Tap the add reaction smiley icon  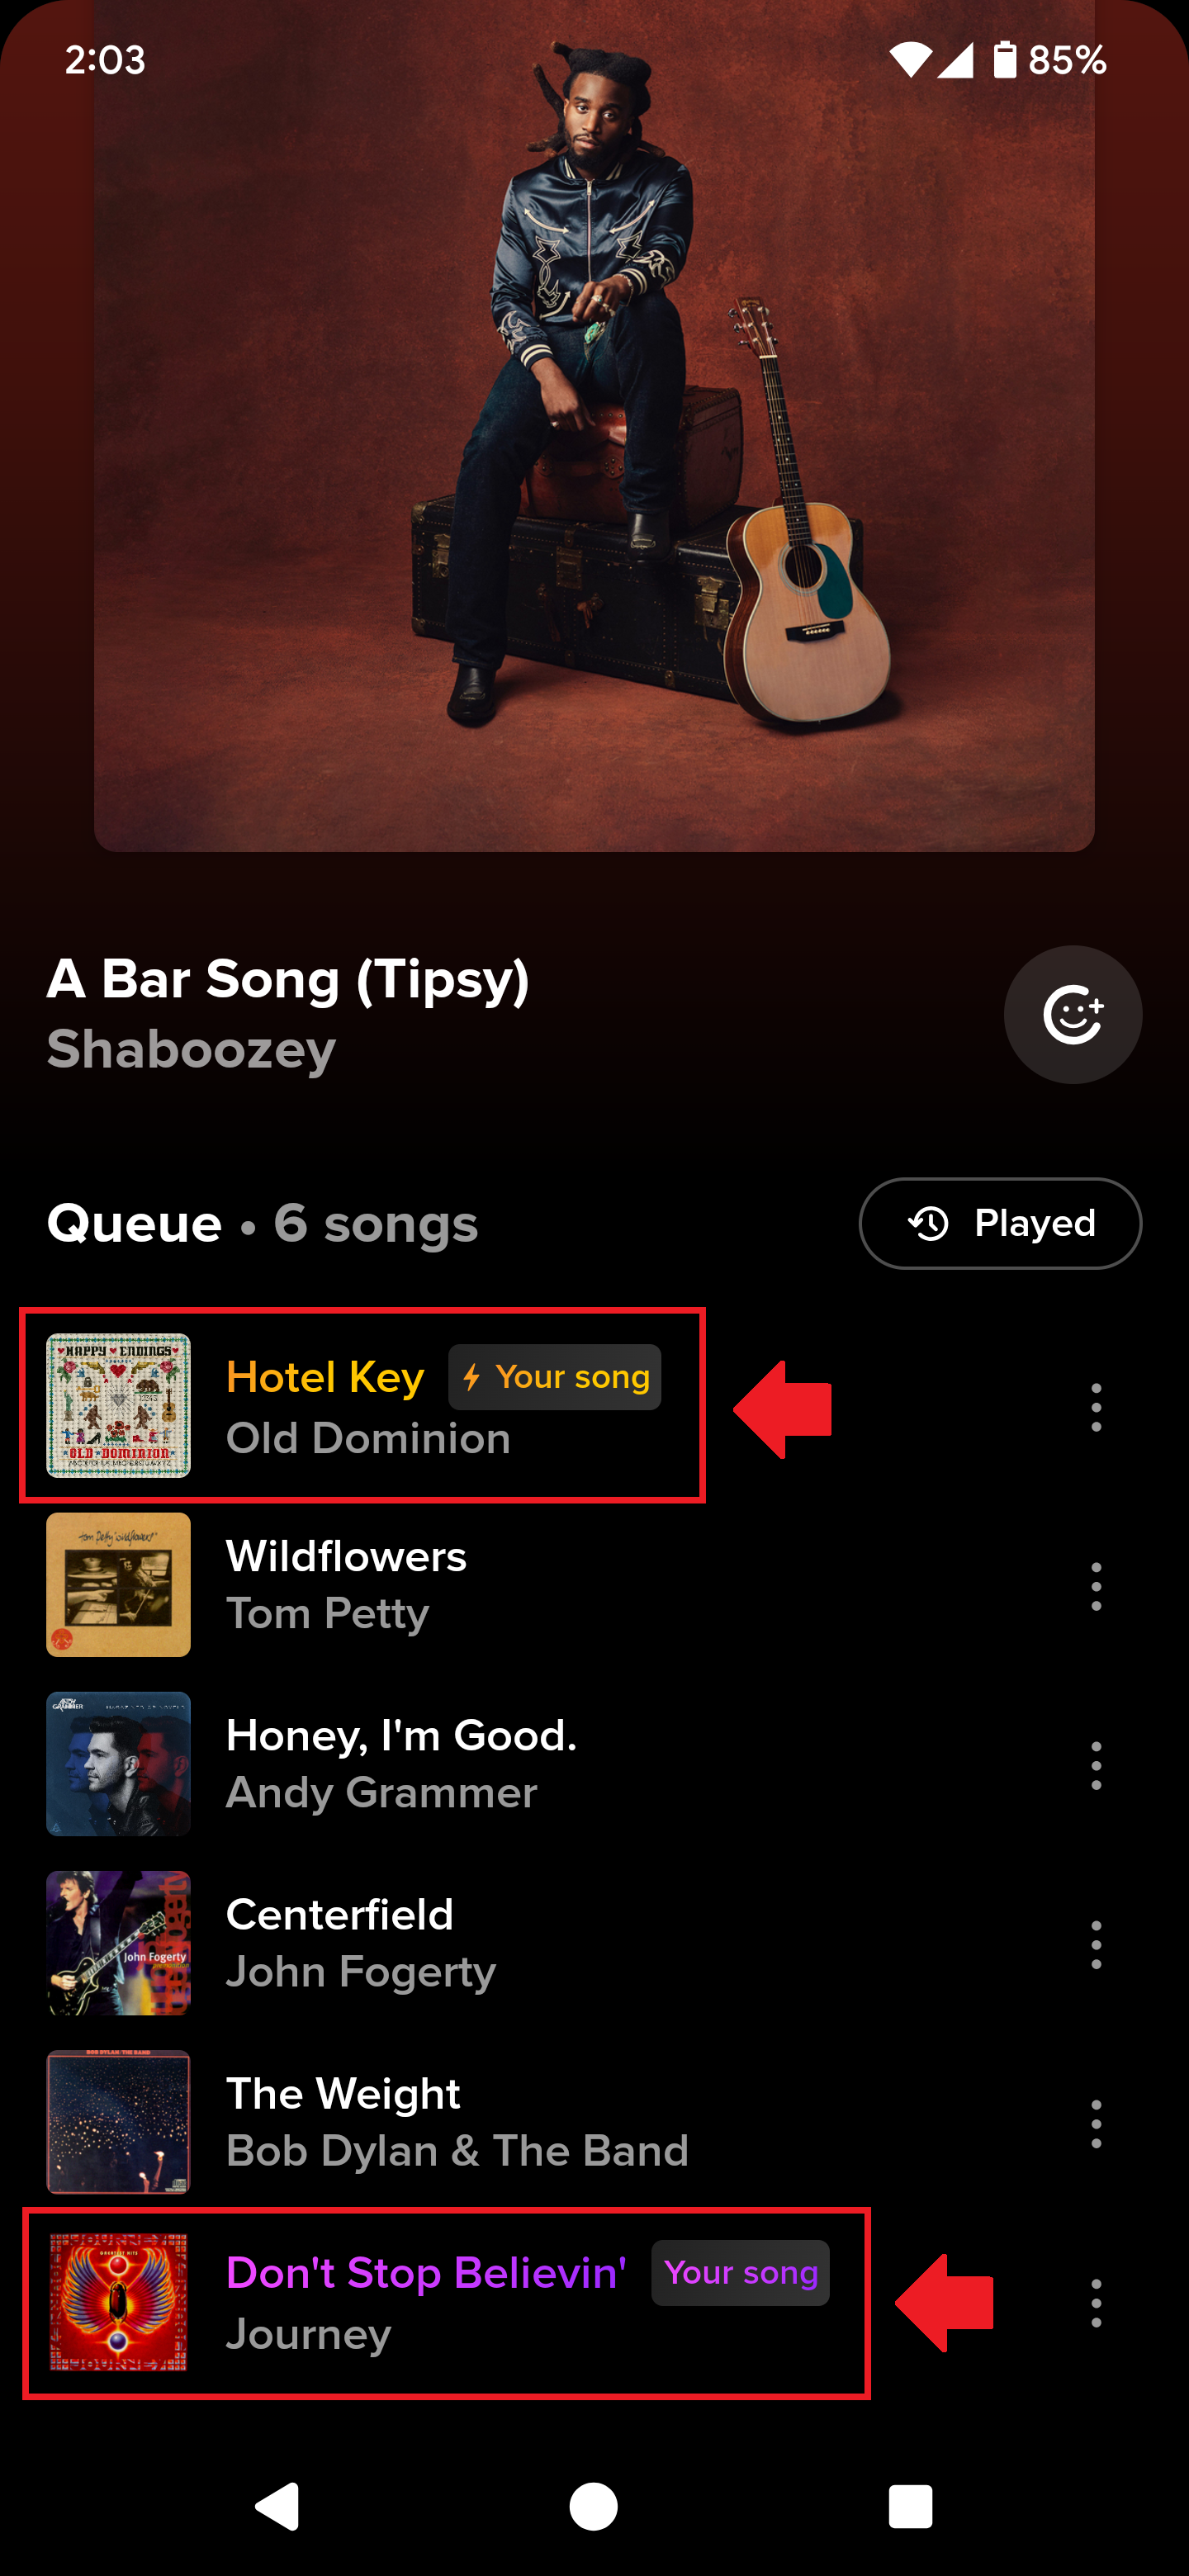tap(1072, 1014)
